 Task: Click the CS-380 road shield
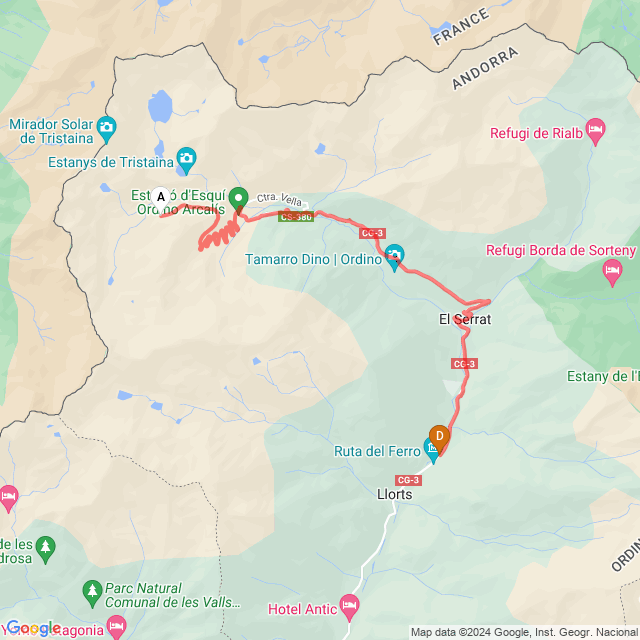click(296, 217)
